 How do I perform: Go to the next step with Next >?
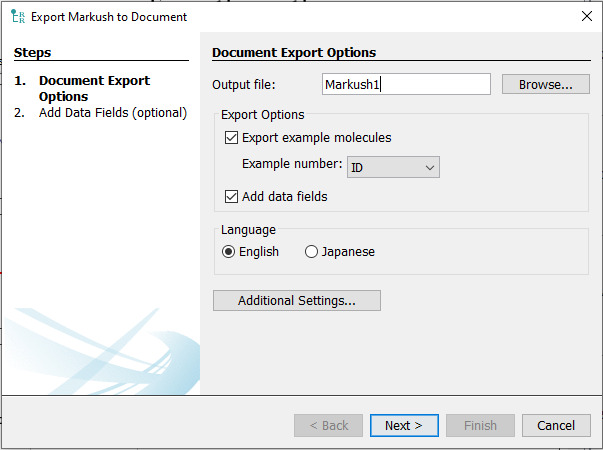403,426
